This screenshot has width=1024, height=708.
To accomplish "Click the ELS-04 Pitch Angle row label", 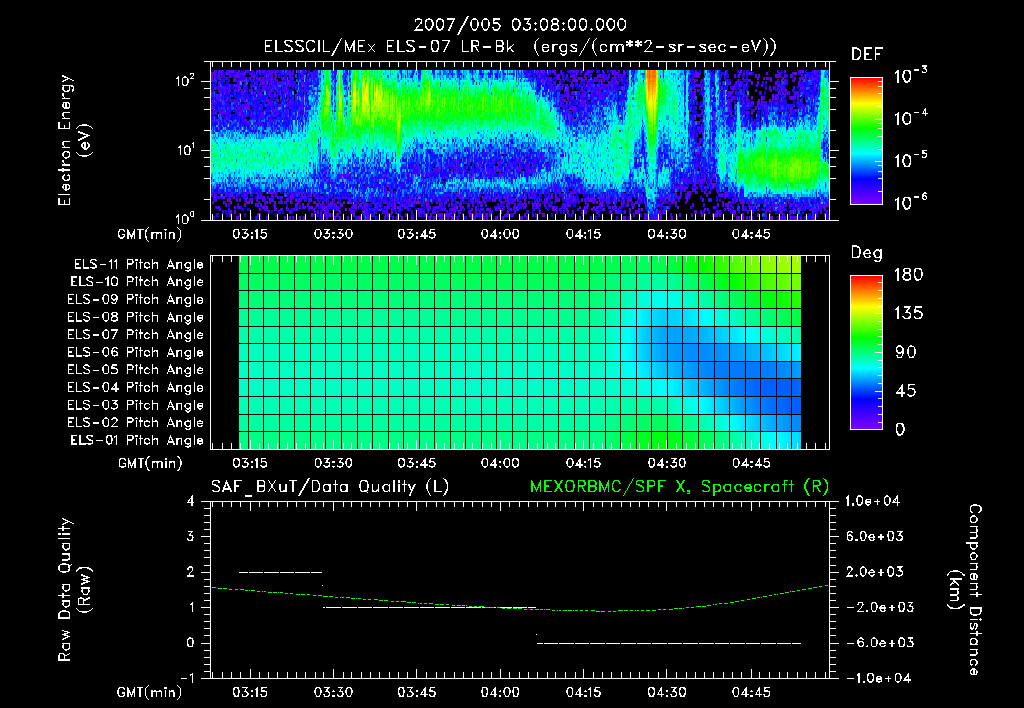I will tap(135, 387).
